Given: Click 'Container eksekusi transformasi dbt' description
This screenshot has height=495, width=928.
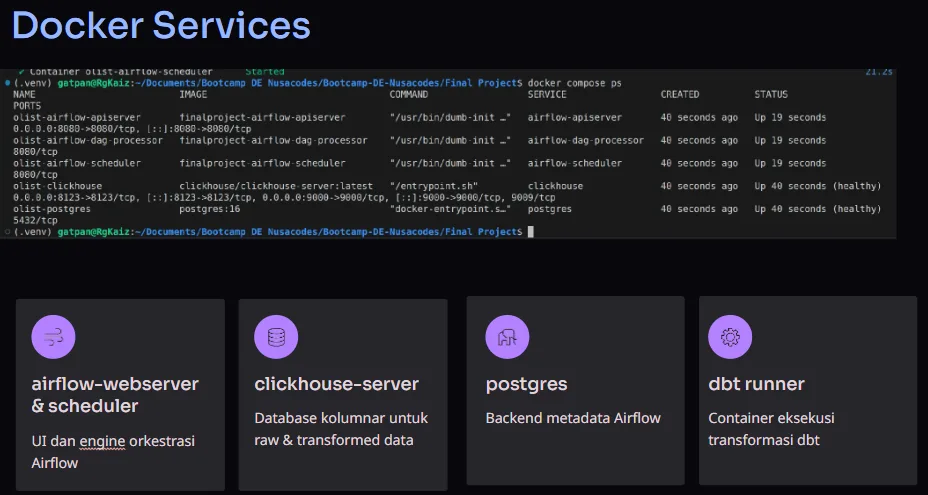Looking at the screenshot, I should tap(771, 429).
